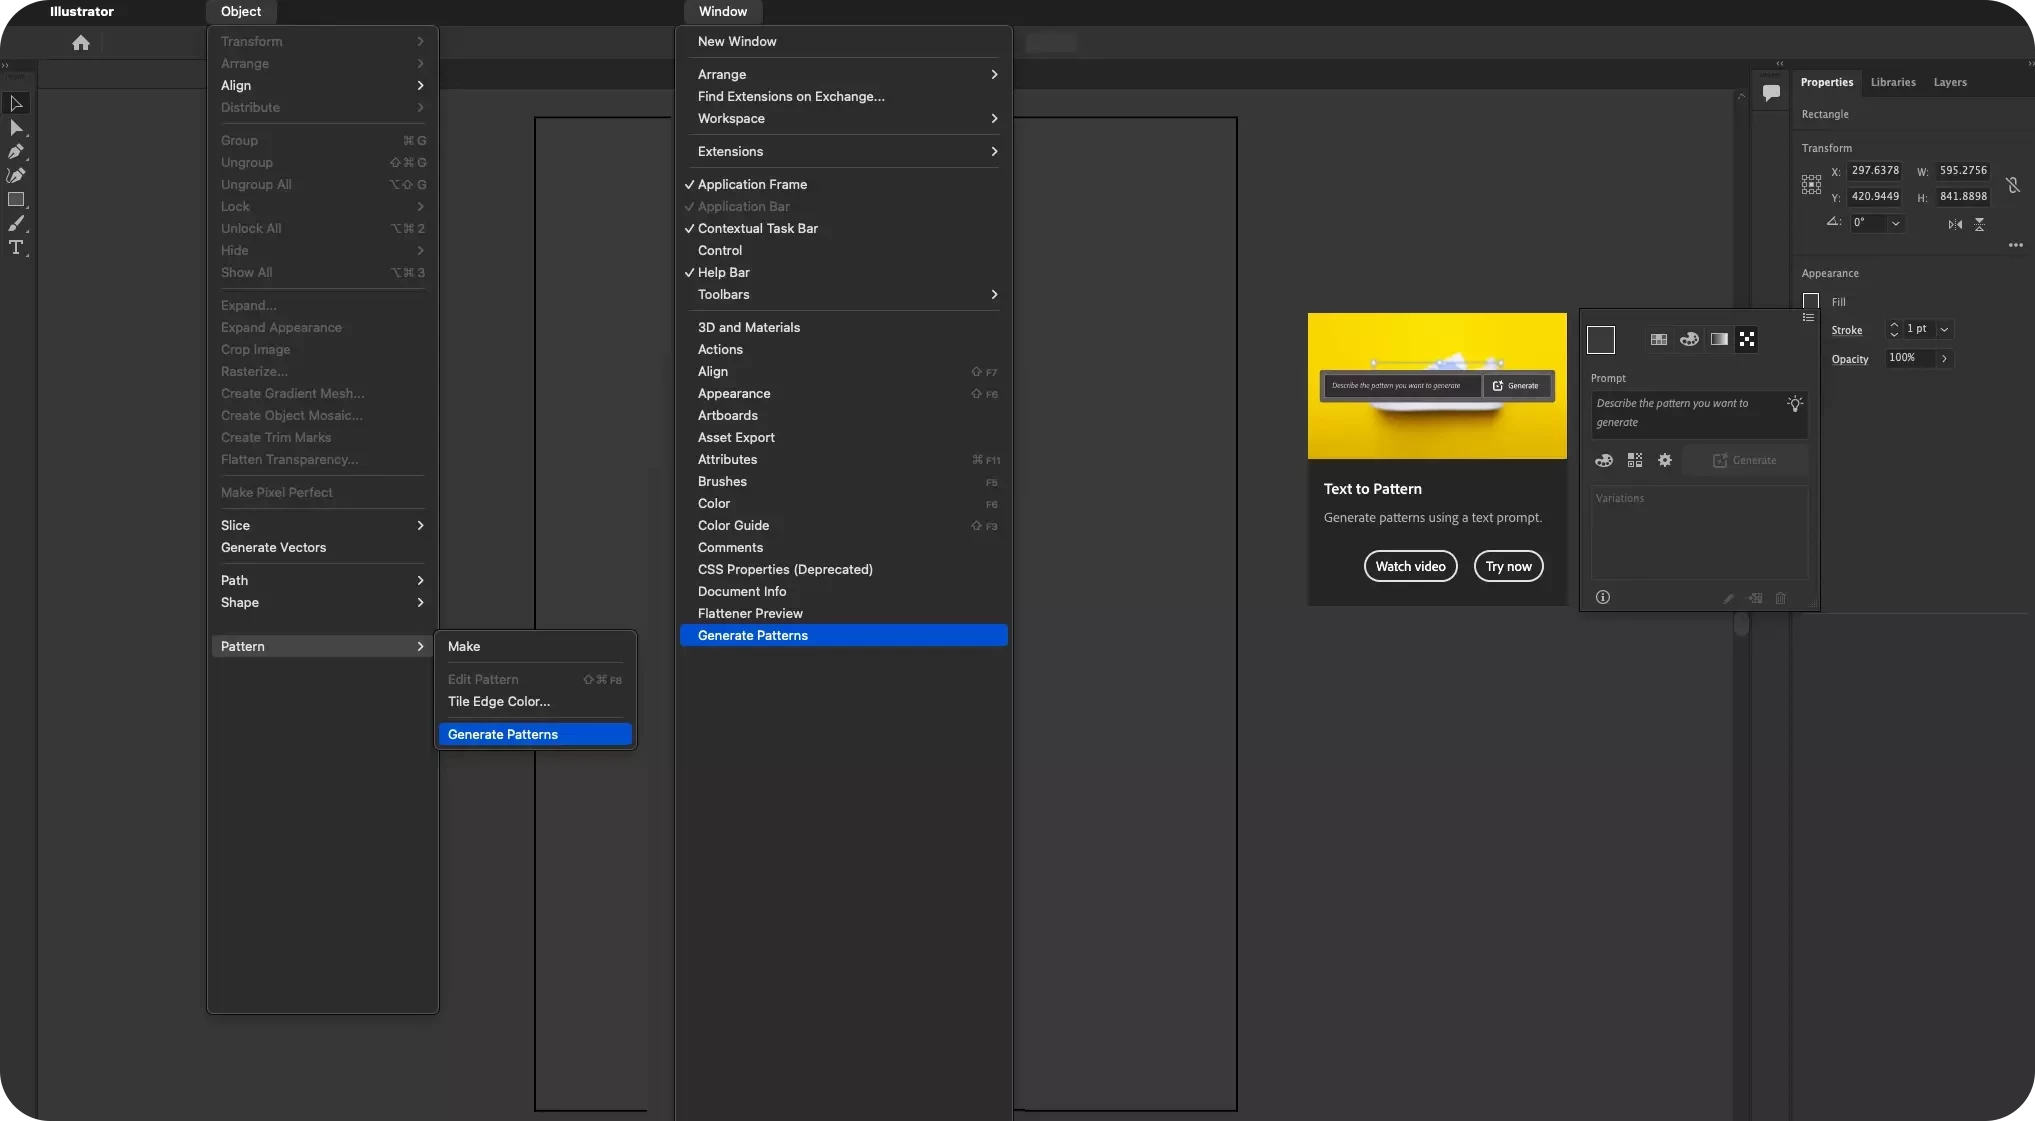Toggle the Contextual Task Bar option
The width and height of the screenshot is (2035, 1121).
[x=757, y=228]
